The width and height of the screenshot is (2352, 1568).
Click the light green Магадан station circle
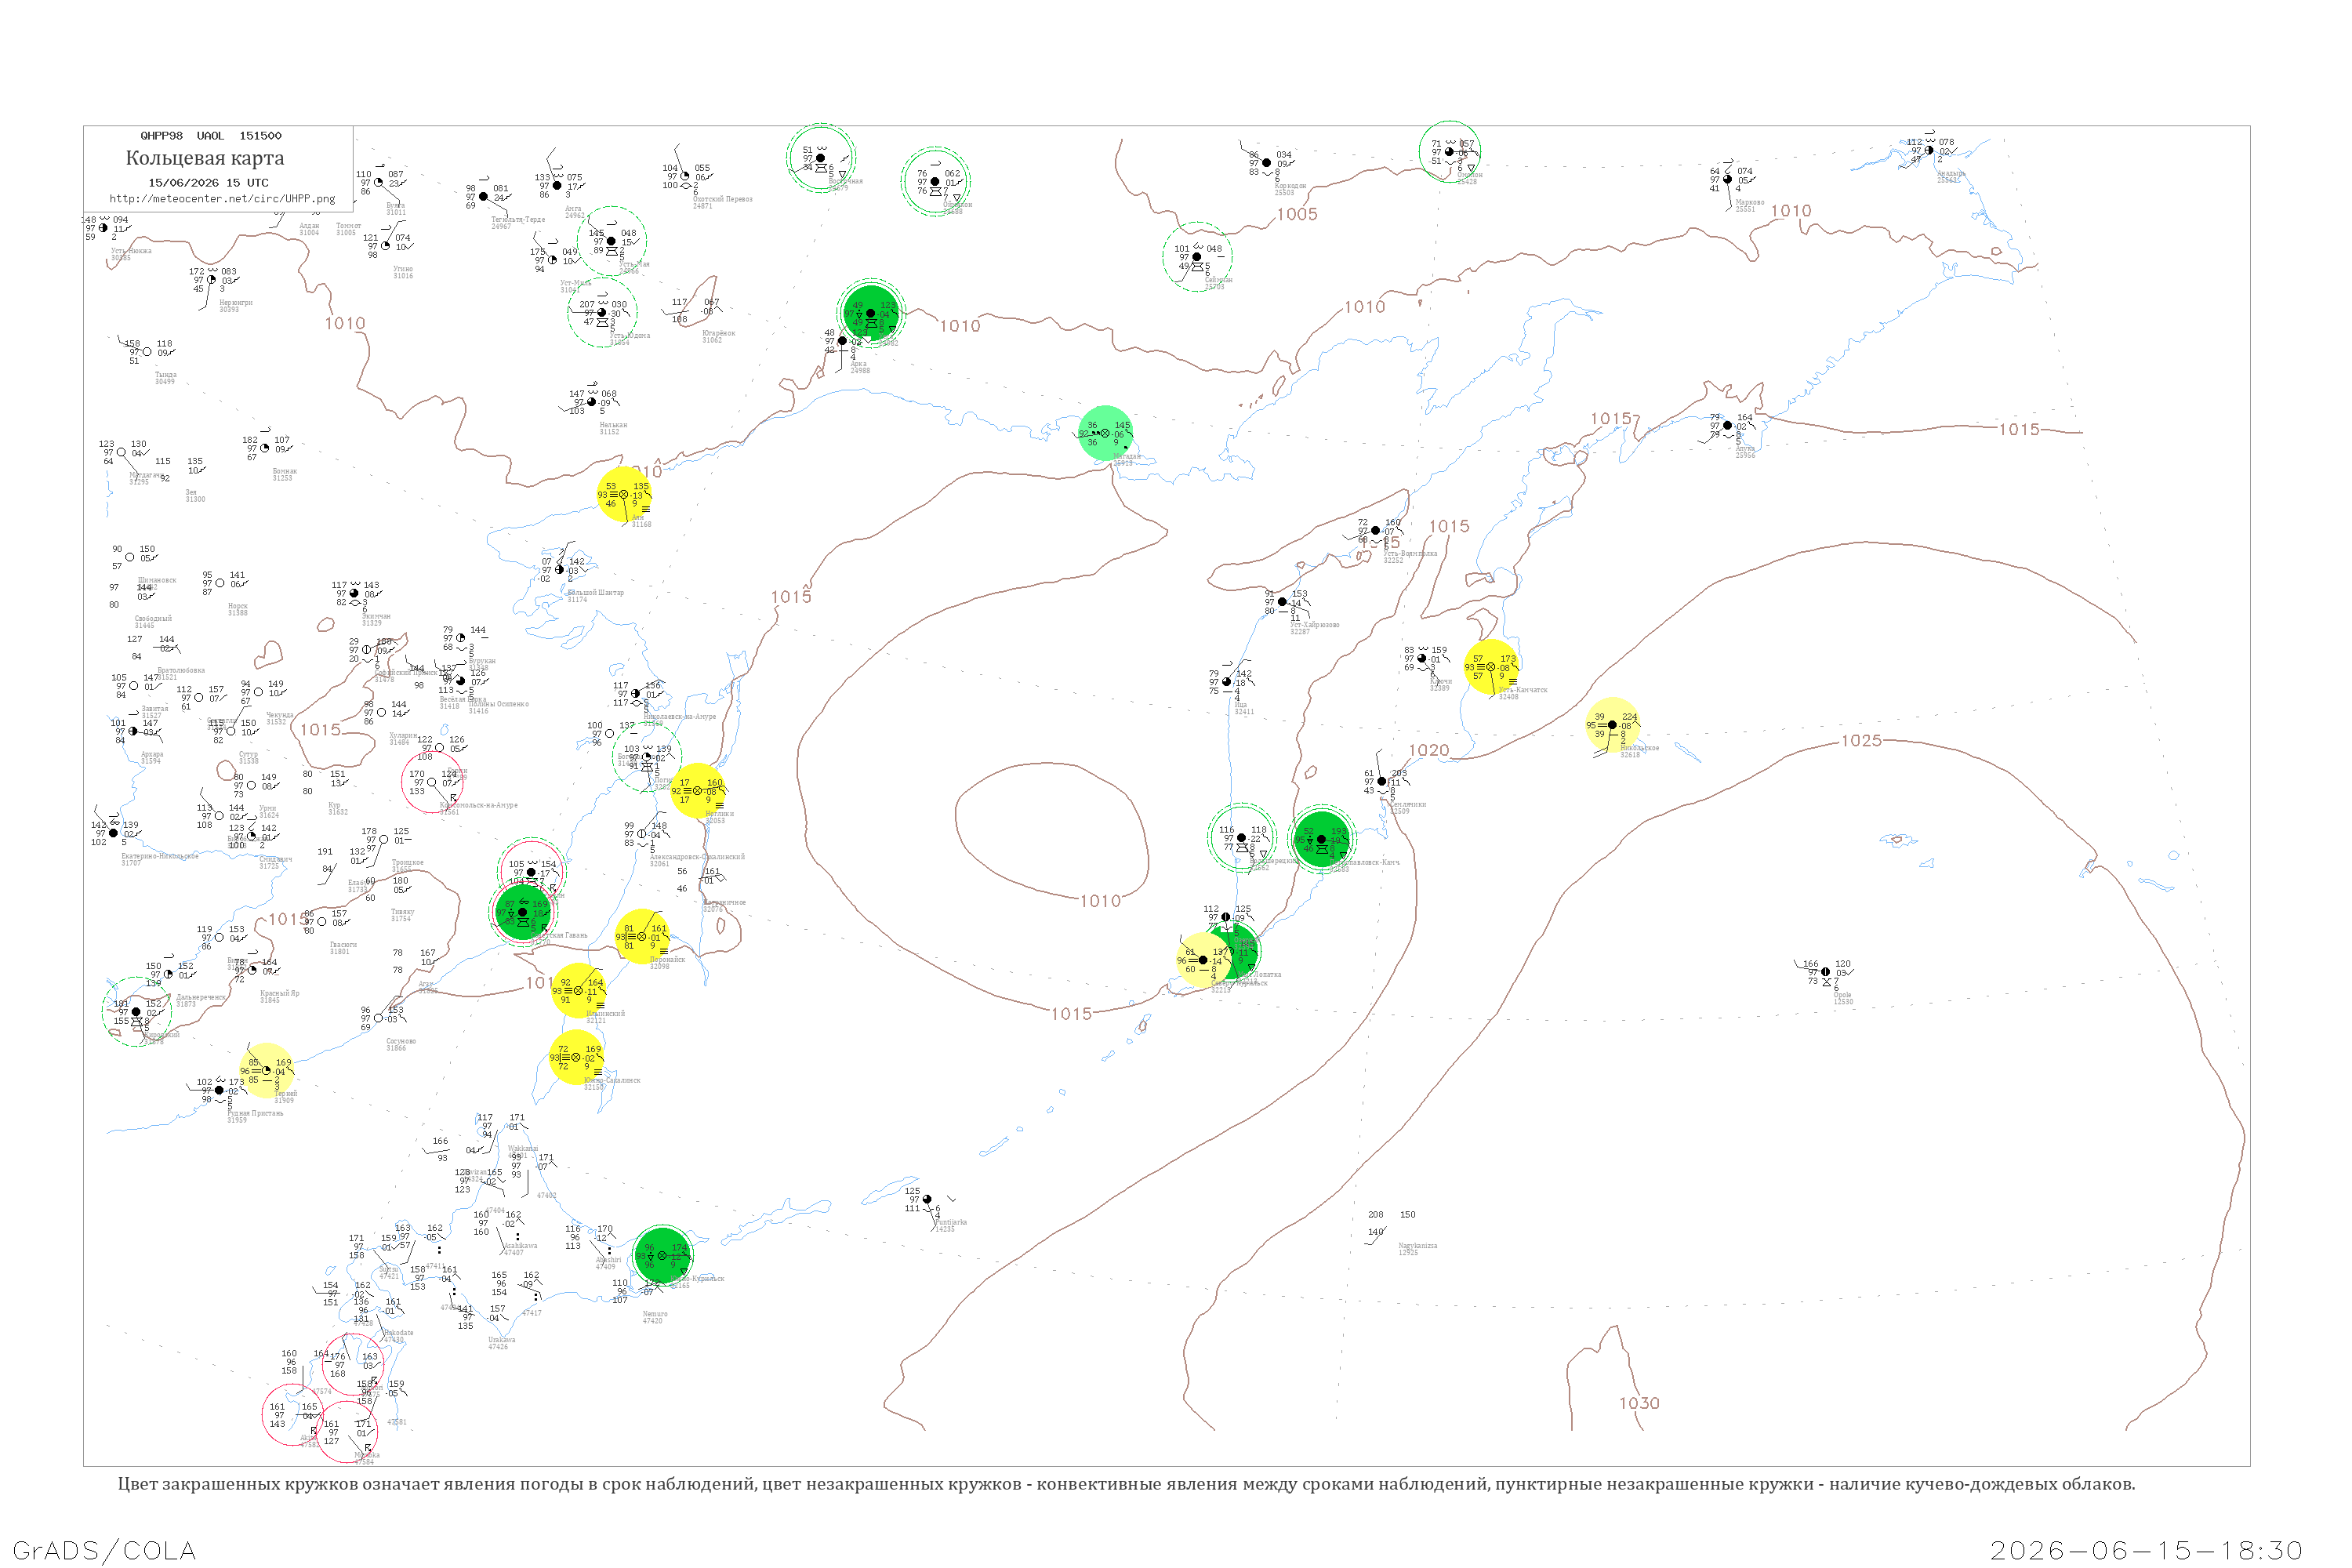point(1105,433)
